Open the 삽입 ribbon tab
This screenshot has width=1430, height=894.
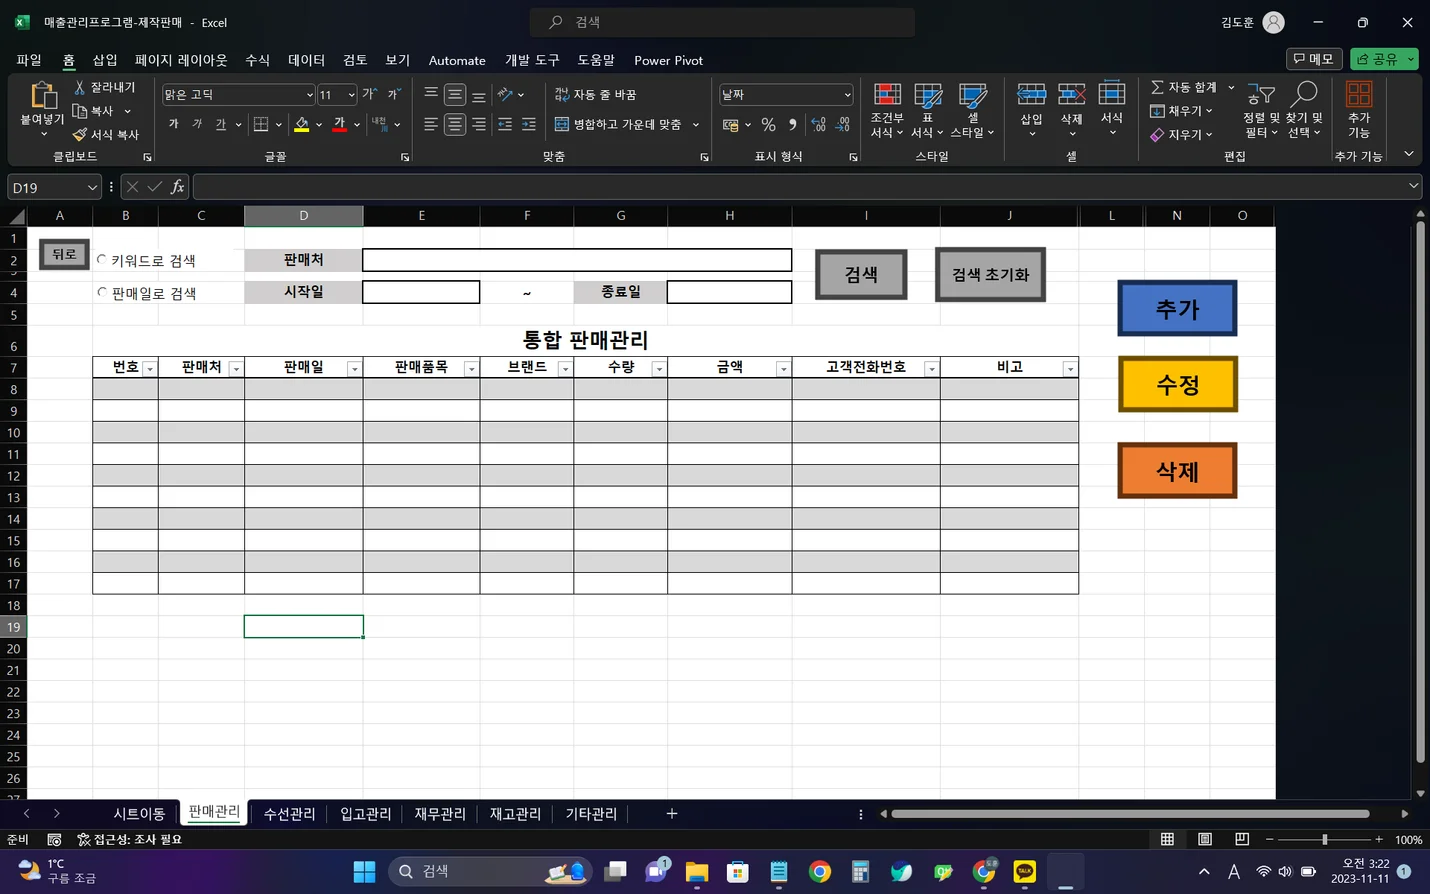point(105,60)
